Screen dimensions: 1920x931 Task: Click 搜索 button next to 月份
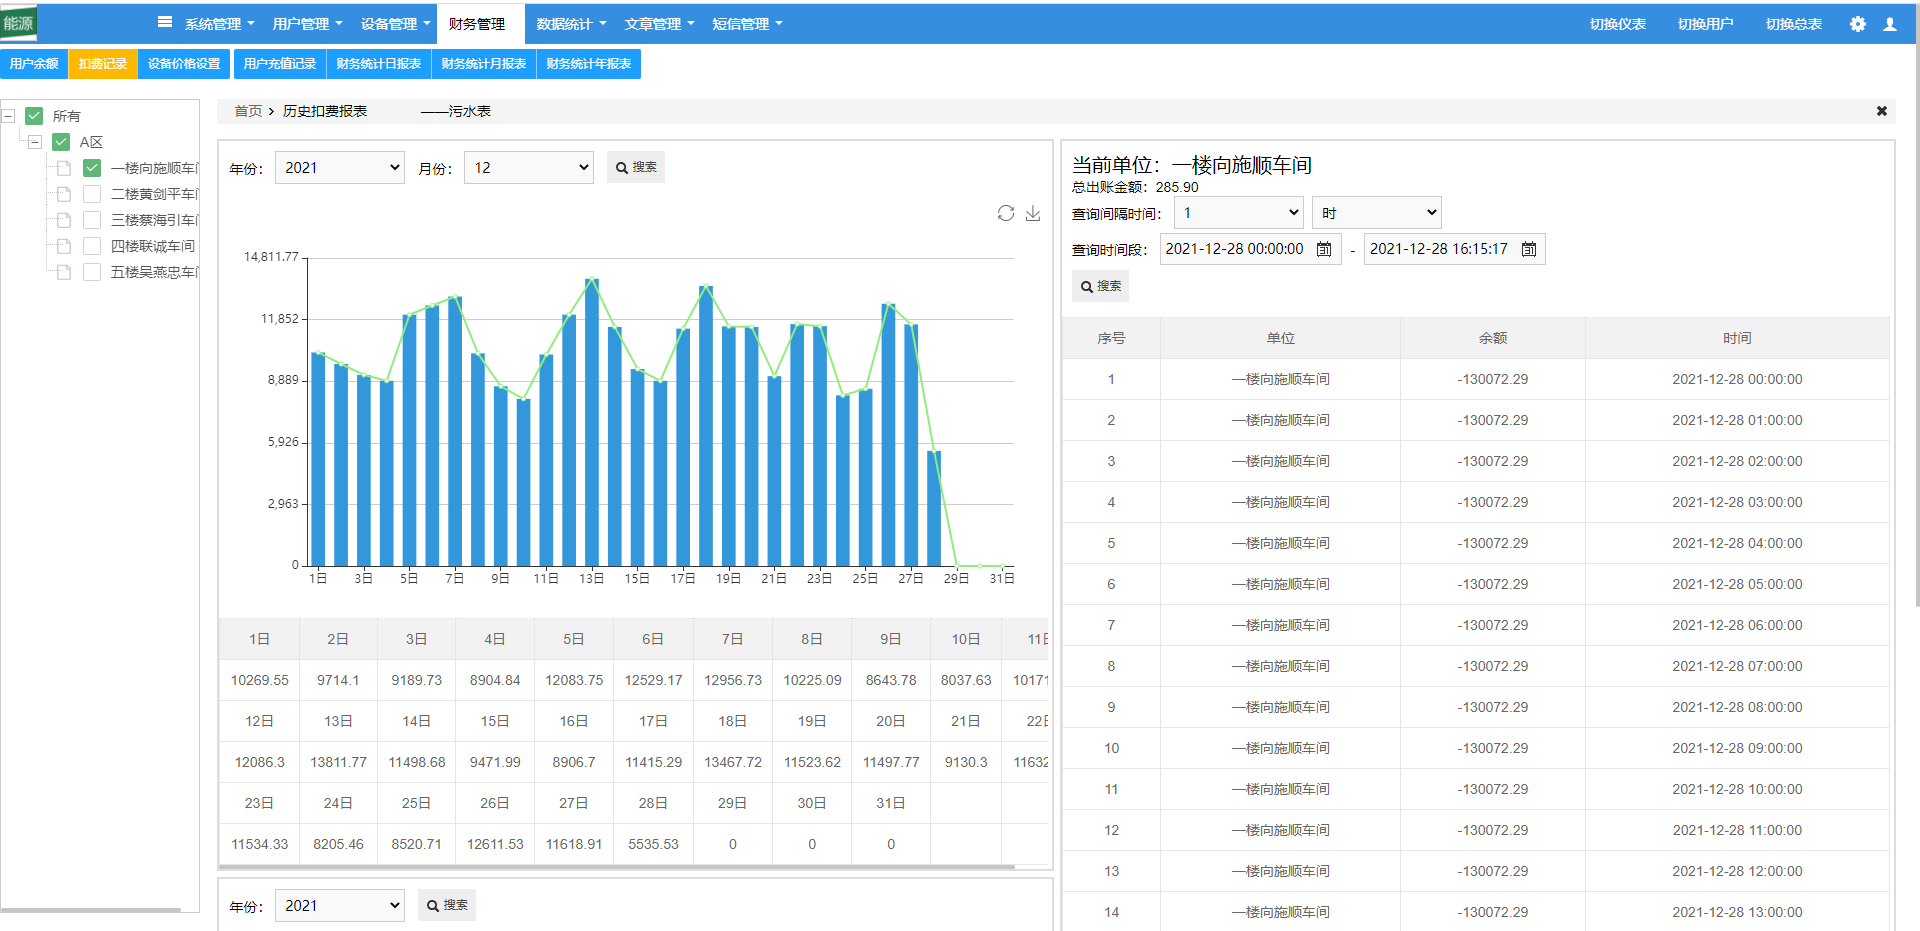click(636, 167)
